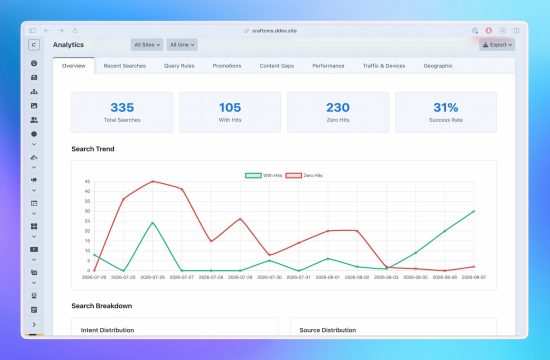This screenshot has width=550, height=360.
Task: Click the 230 Zero Hits card
Action: (338, 112)
